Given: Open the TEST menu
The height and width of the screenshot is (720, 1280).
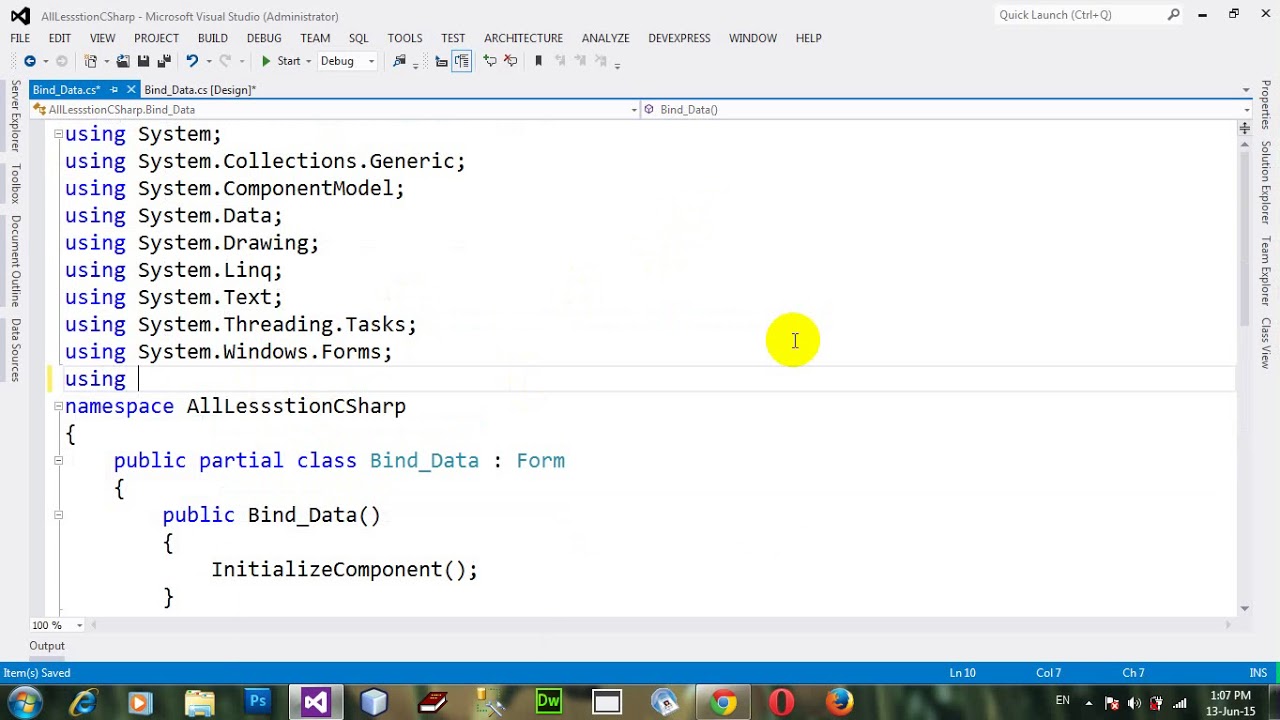Looking at the screenshot, I should tap(453, 38).
